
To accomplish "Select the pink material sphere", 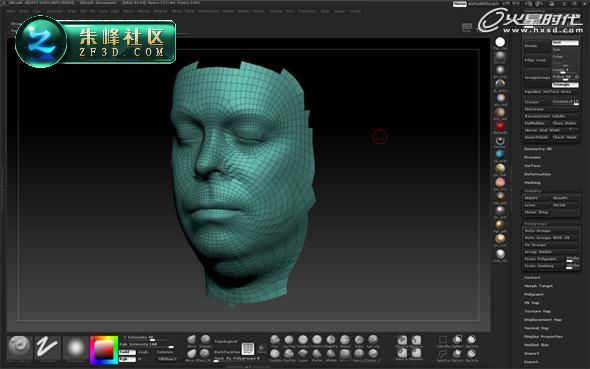I will click(500, 182).
